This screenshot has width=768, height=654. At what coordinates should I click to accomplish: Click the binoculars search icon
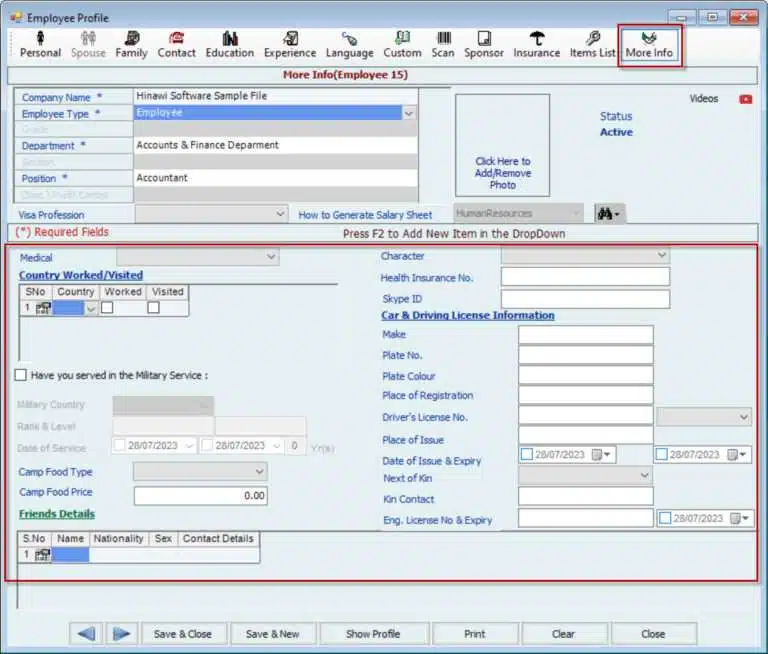(x=608, y=214)
